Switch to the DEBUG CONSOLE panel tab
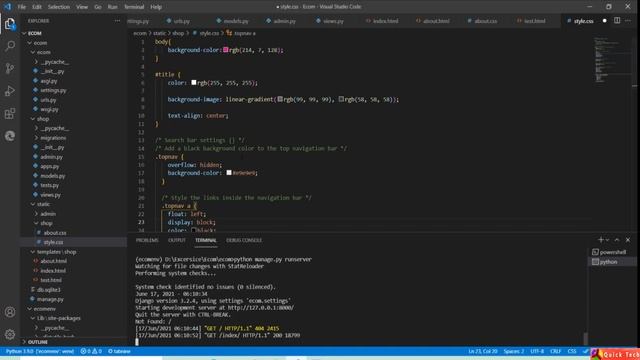Screen dimensions: 640x360 coord(244,240)
